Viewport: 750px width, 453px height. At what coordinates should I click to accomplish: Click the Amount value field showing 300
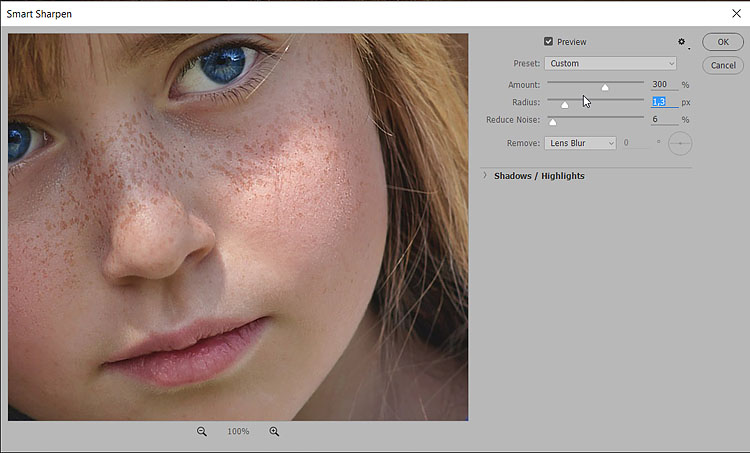point(663,85)
